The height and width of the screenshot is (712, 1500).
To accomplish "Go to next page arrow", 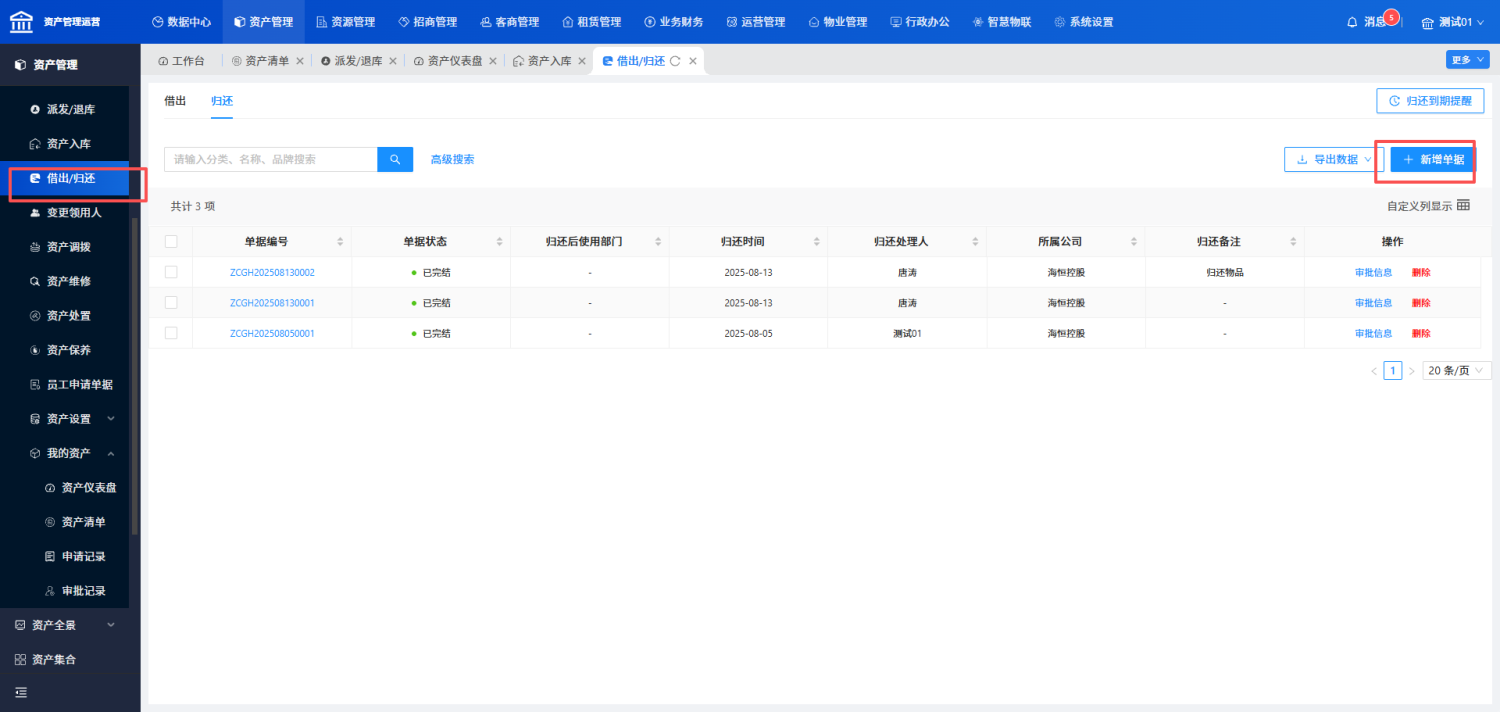I will [1411, 371].
